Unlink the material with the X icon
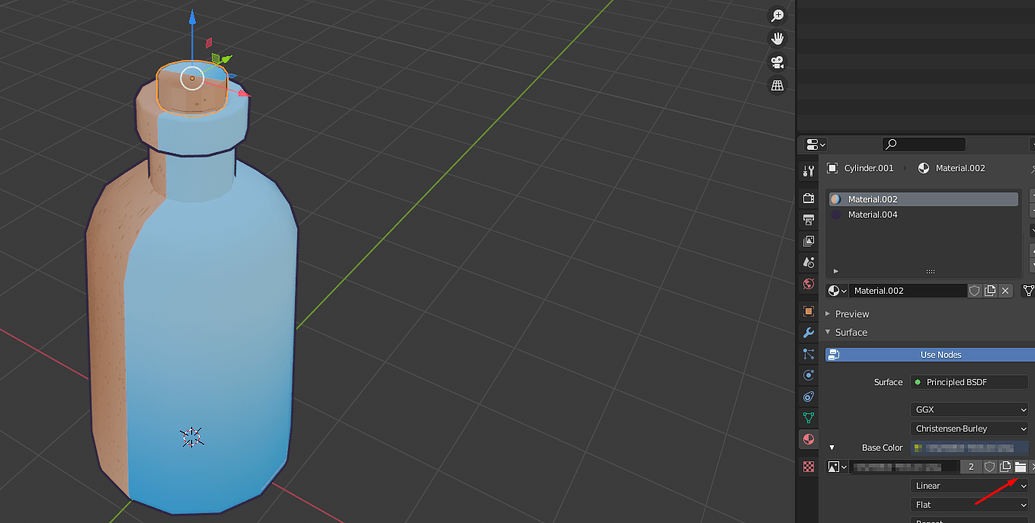The image size is (1035, 523). tap(1005, 291)
